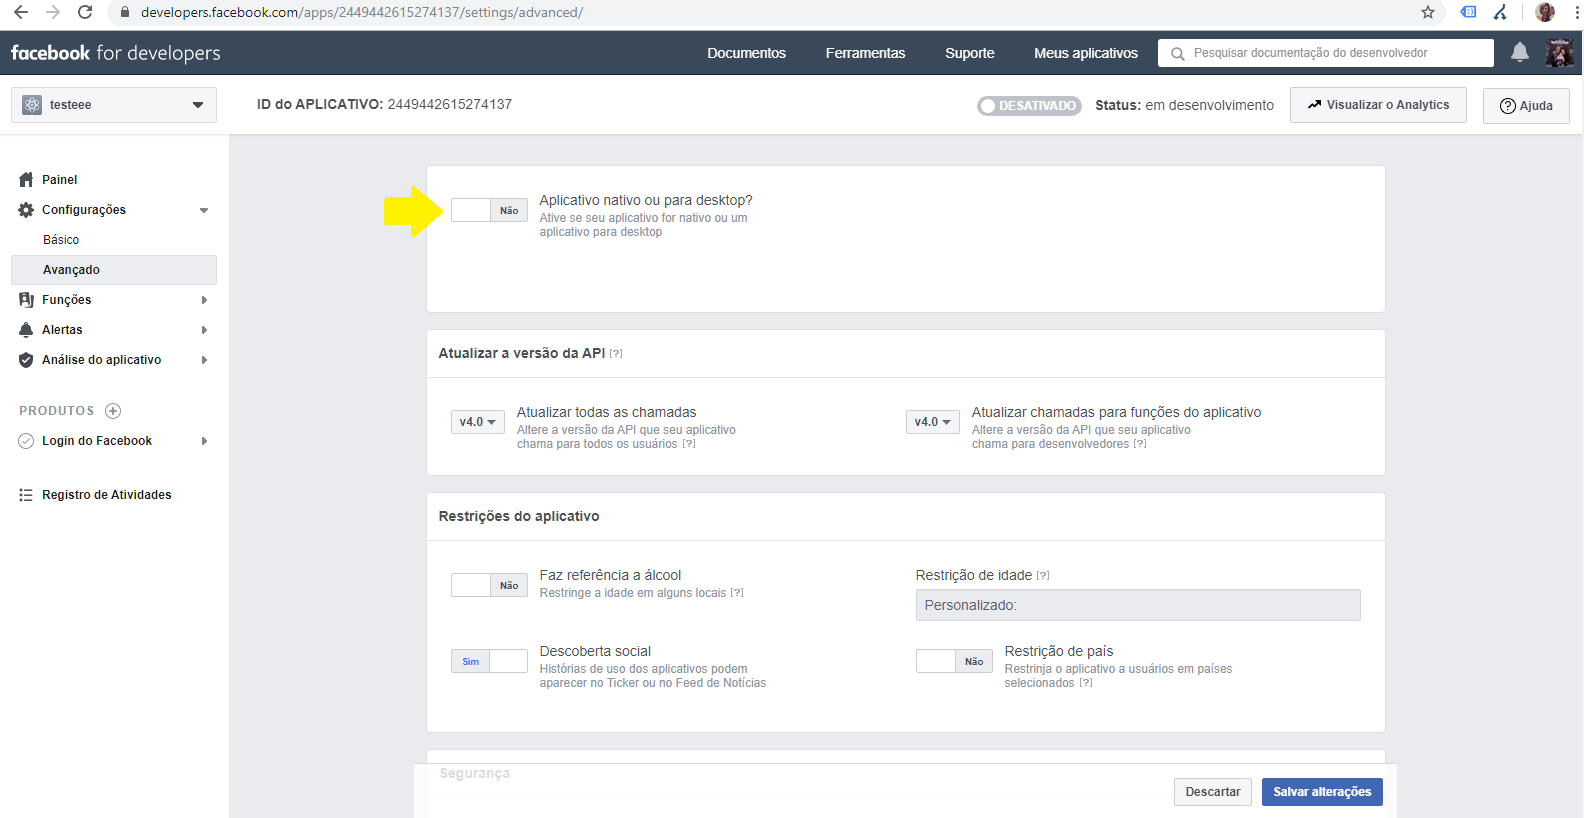Toggle Faz referência a álcool switch
Screen dimensions: 1584x818
coord(489,585)
